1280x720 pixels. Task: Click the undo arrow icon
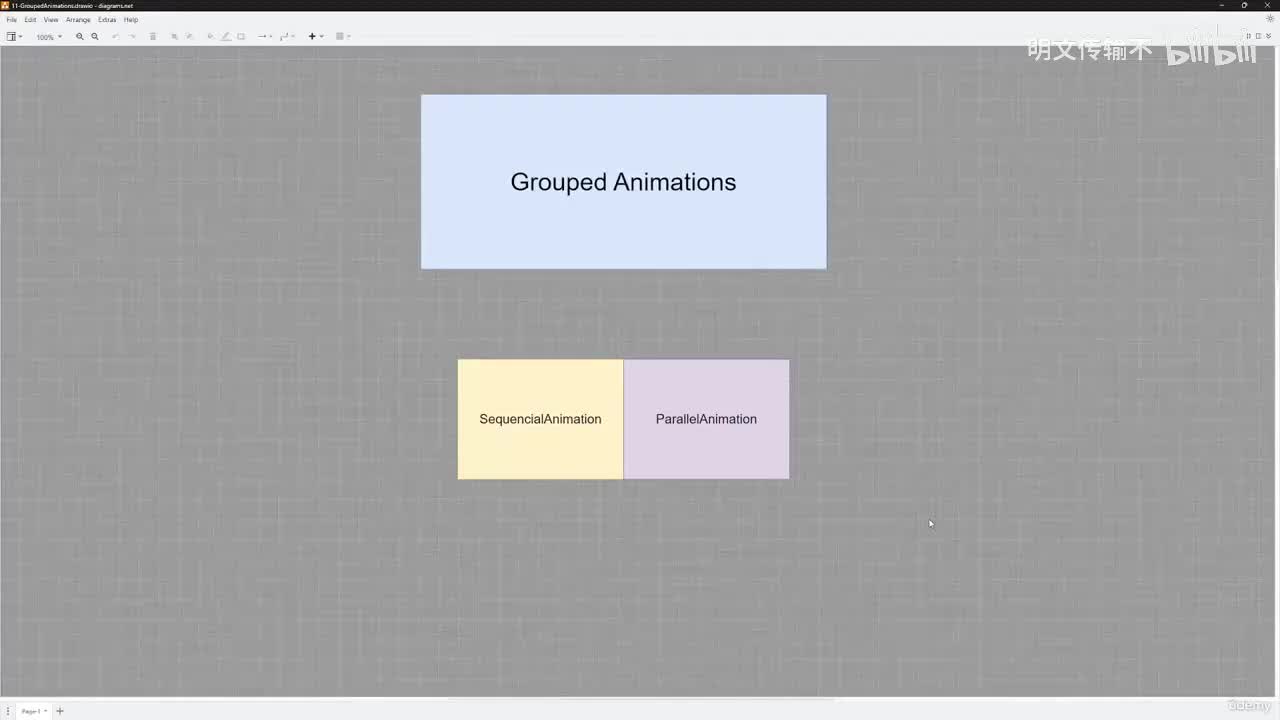click(x=116, y=37)
